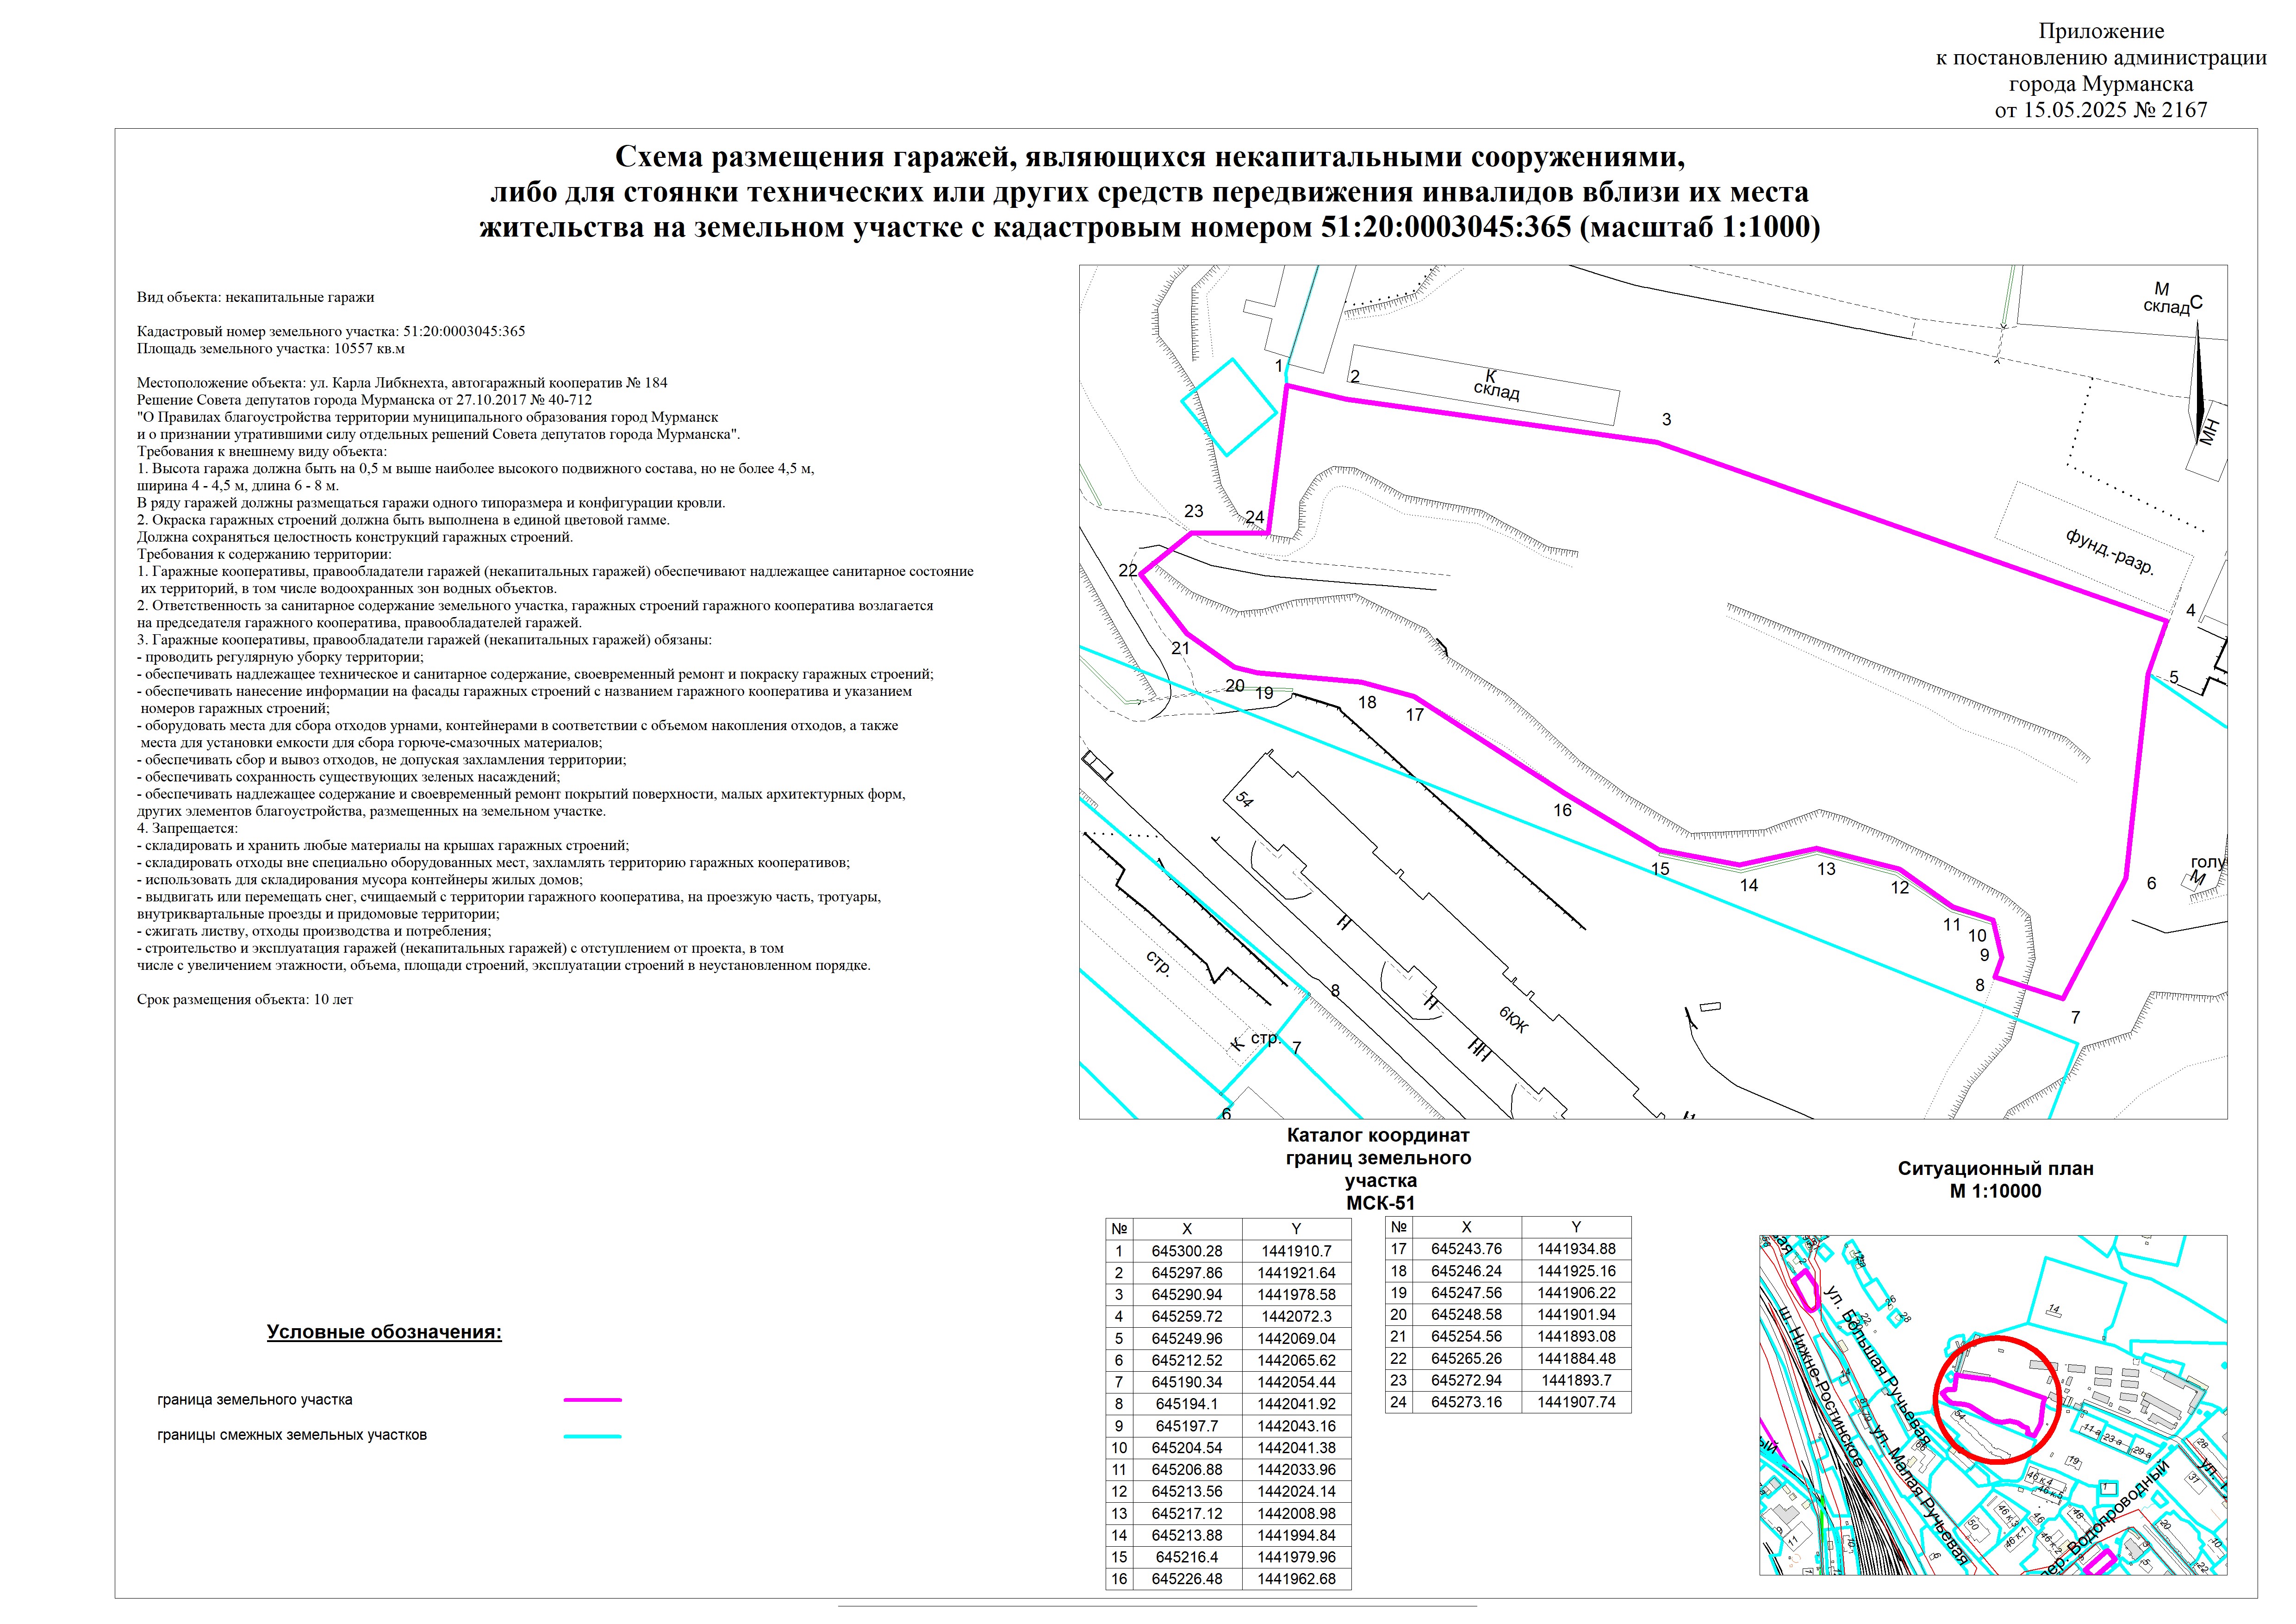
Task: Click the cyan square parcel near point 1
Action: coord(1229,407)
